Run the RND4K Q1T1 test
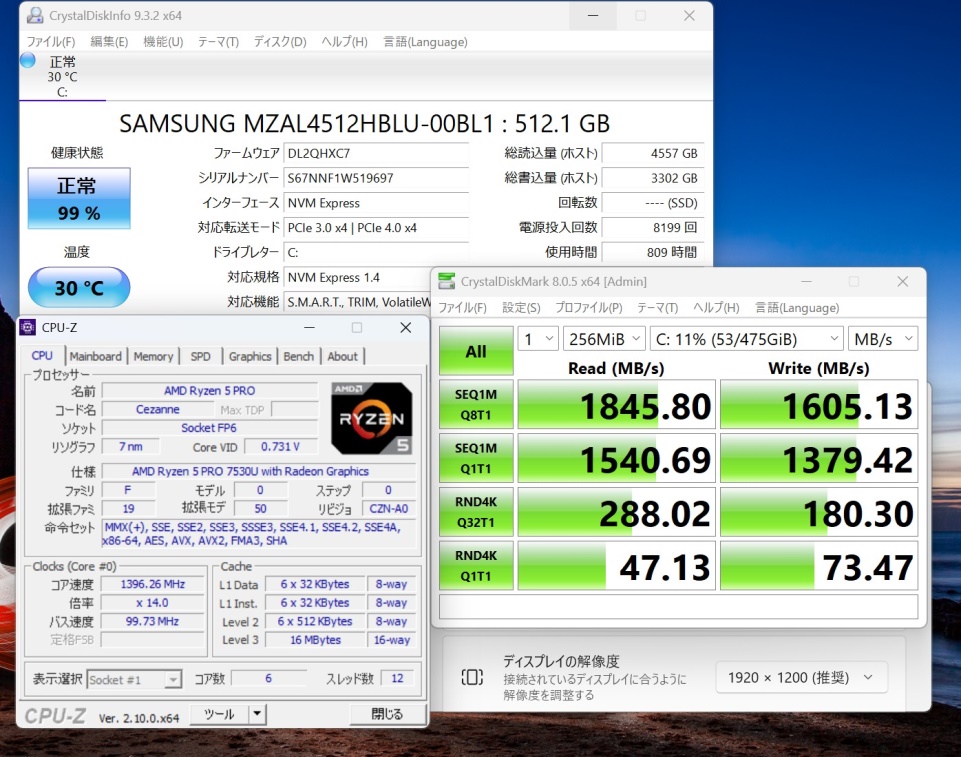The height and width of the screenshot is (757, 961). (476, 565)
